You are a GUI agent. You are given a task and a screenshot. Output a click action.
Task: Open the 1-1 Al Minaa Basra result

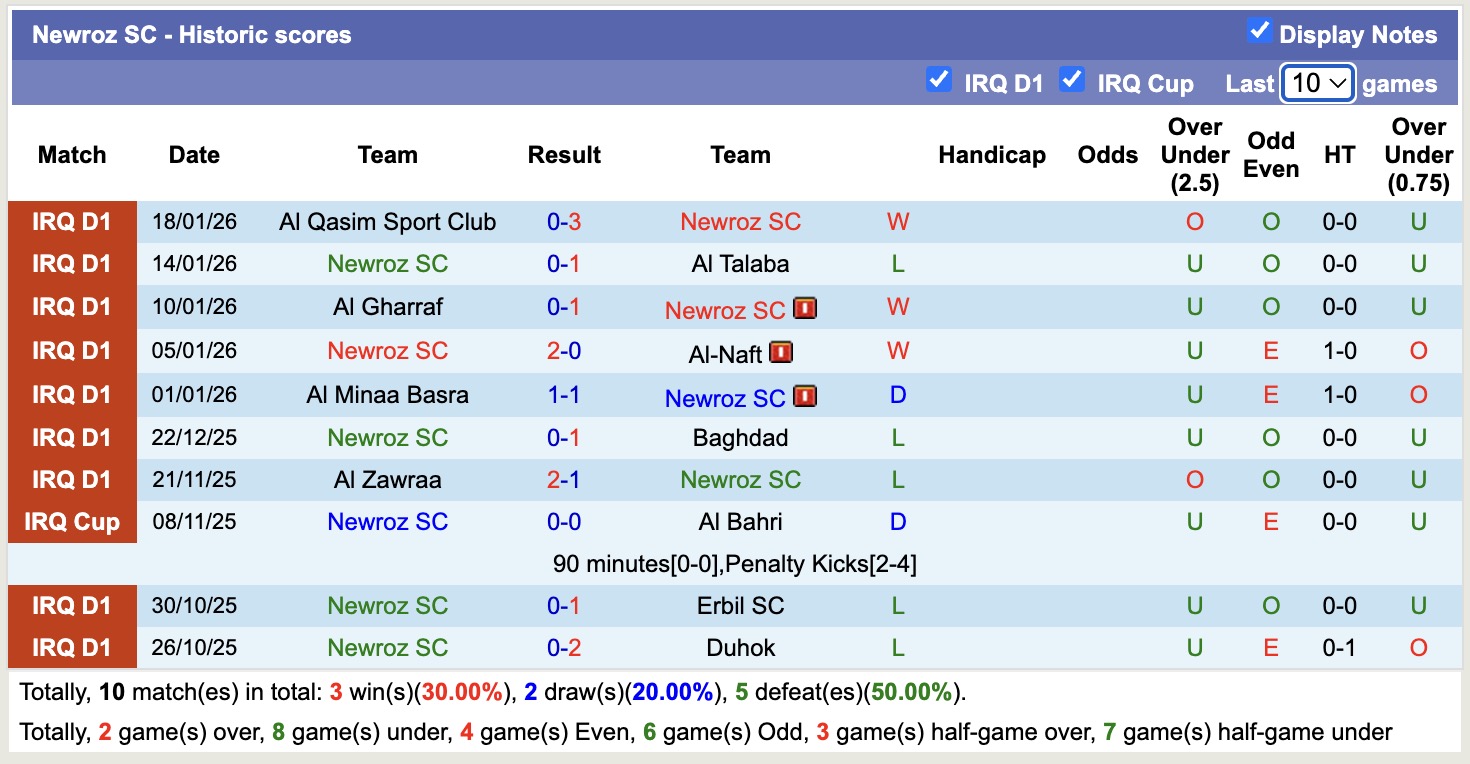pos(564,395)
